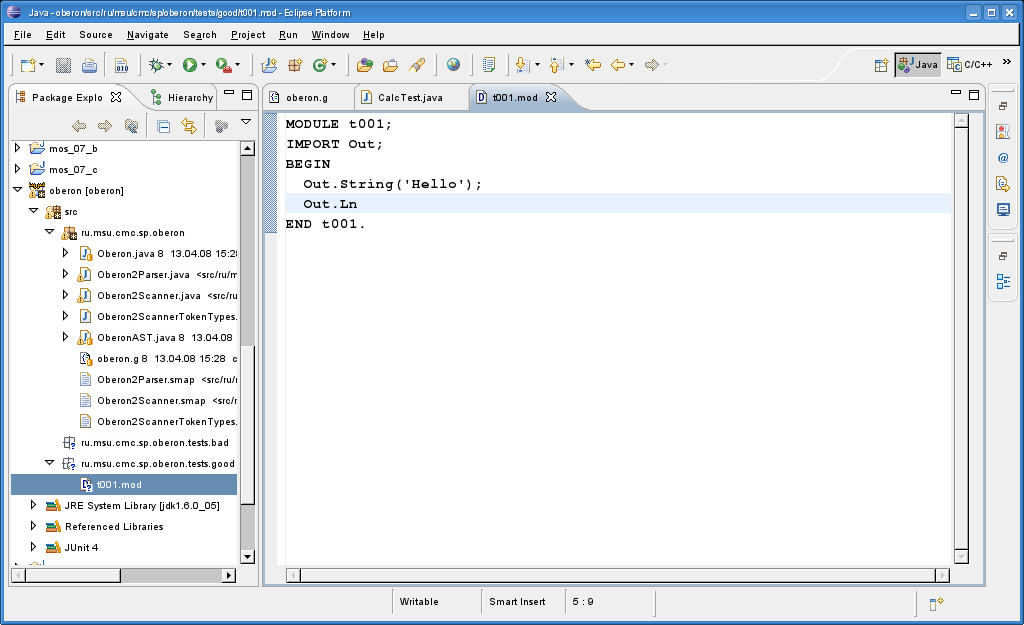1024x625 pixels.
Task: Activate the Java perspective button
Action: 918,65
